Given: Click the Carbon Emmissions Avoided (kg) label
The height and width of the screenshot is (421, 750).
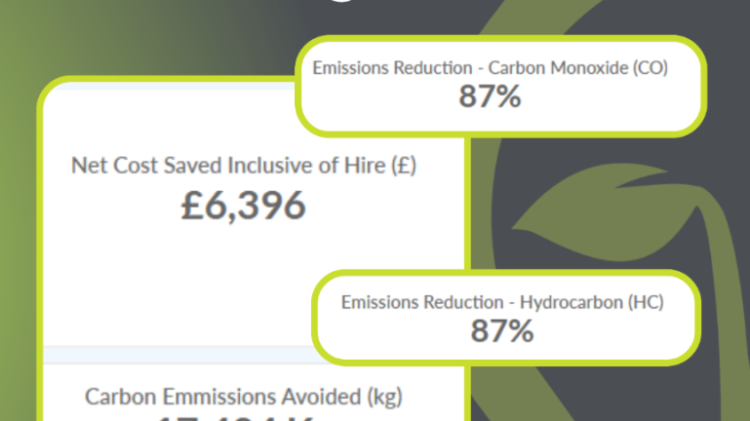Looking at the screenshot, I should (243, 397).
